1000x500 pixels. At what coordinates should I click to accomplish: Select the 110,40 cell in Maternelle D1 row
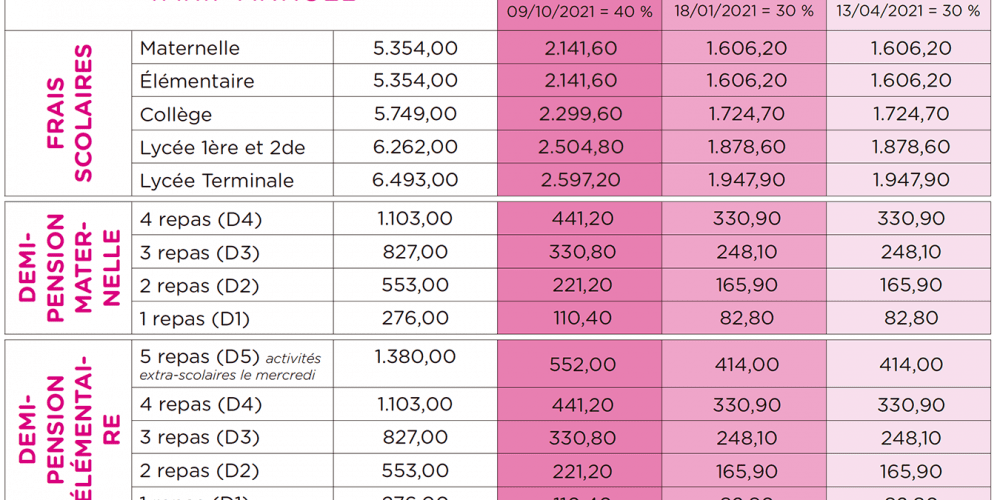580,318
